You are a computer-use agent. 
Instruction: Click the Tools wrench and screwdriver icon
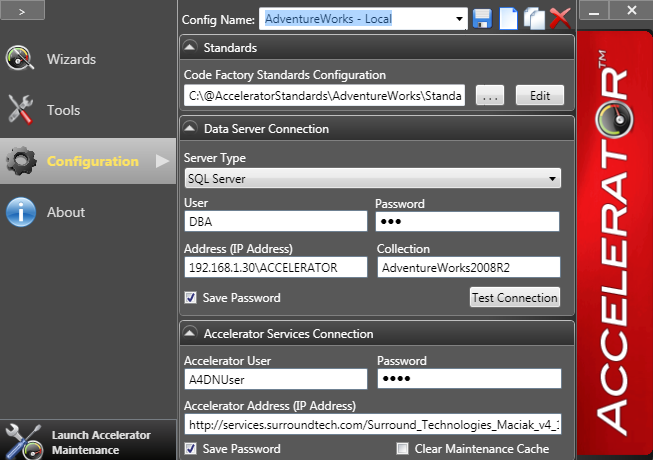[20, 109]
